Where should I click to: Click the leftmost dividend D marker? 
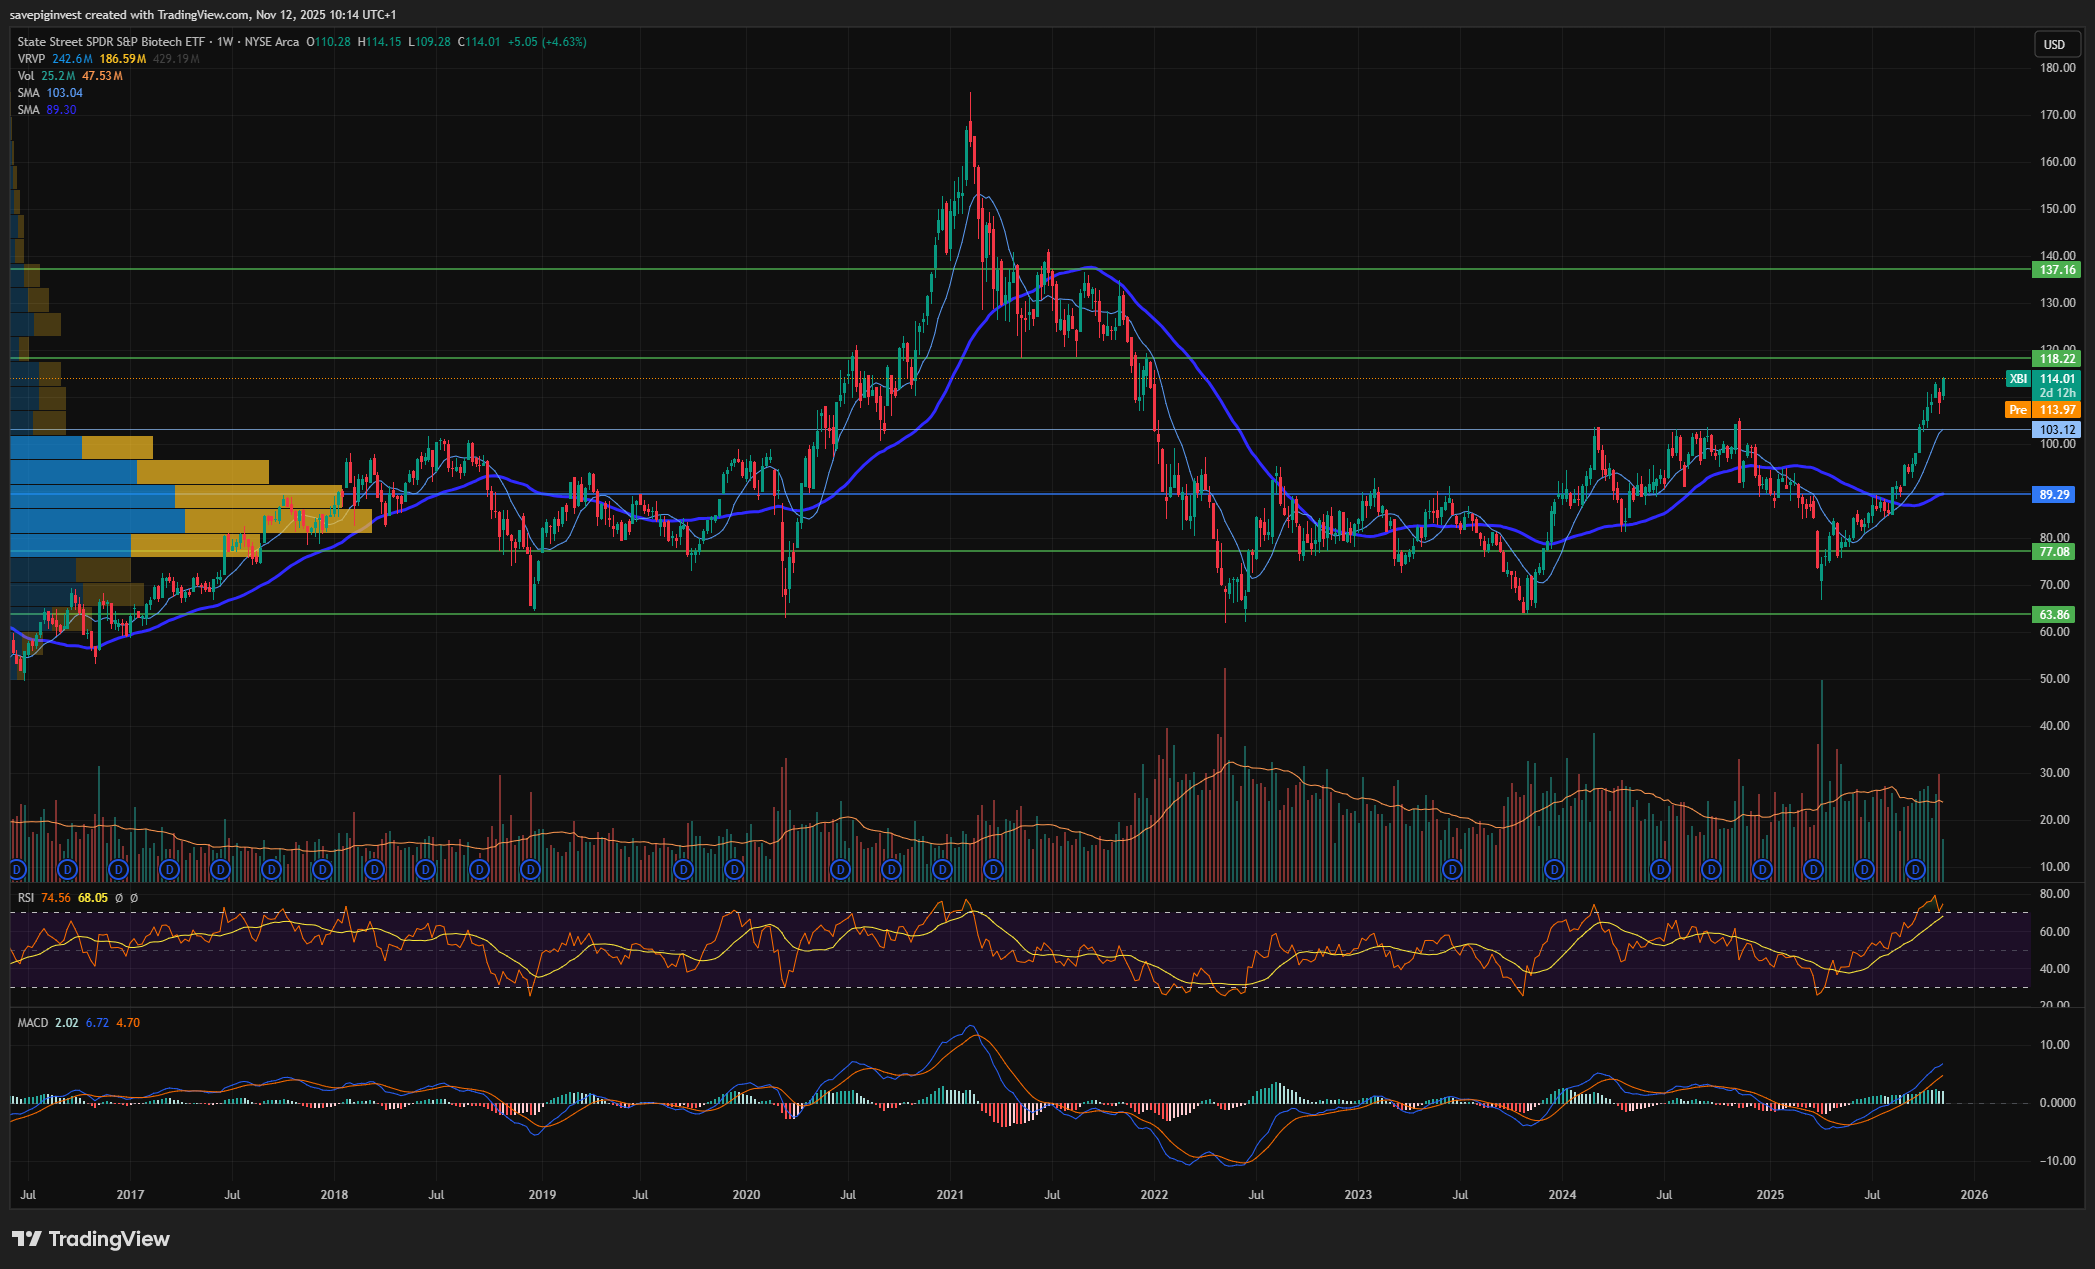point(16,870)
